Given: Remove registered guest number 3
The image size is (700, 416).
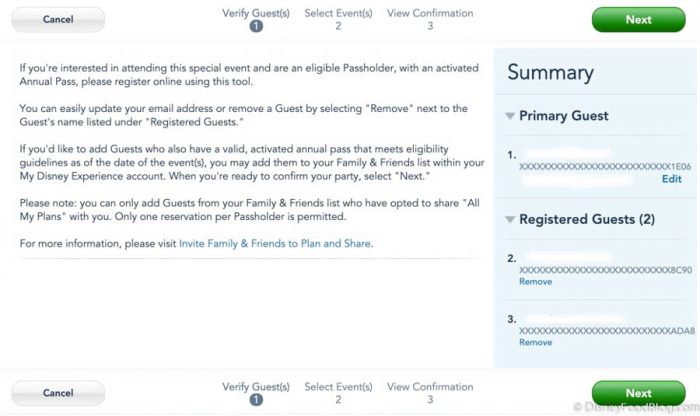Looking at the screenshot, I should [535, 342].
